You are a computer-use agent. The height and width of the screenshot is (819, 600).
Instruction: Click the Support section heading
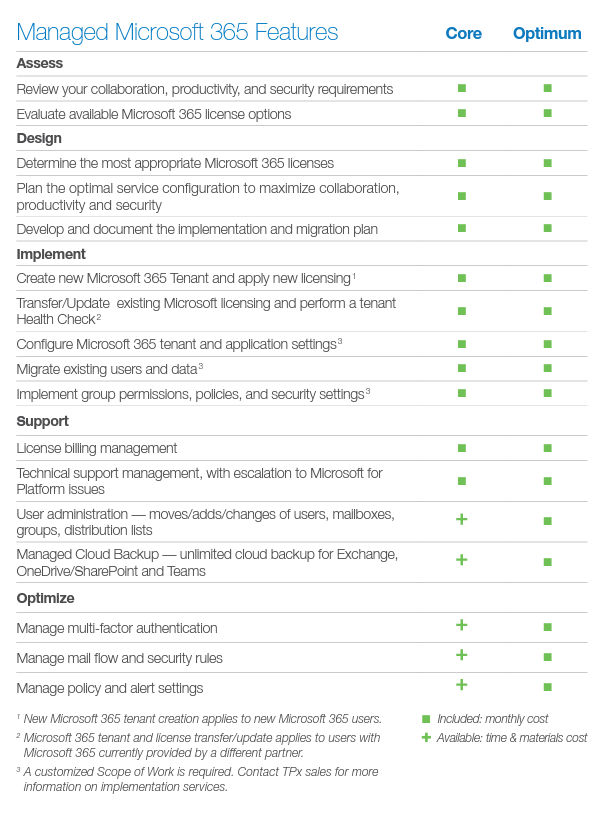click(43, 421)
